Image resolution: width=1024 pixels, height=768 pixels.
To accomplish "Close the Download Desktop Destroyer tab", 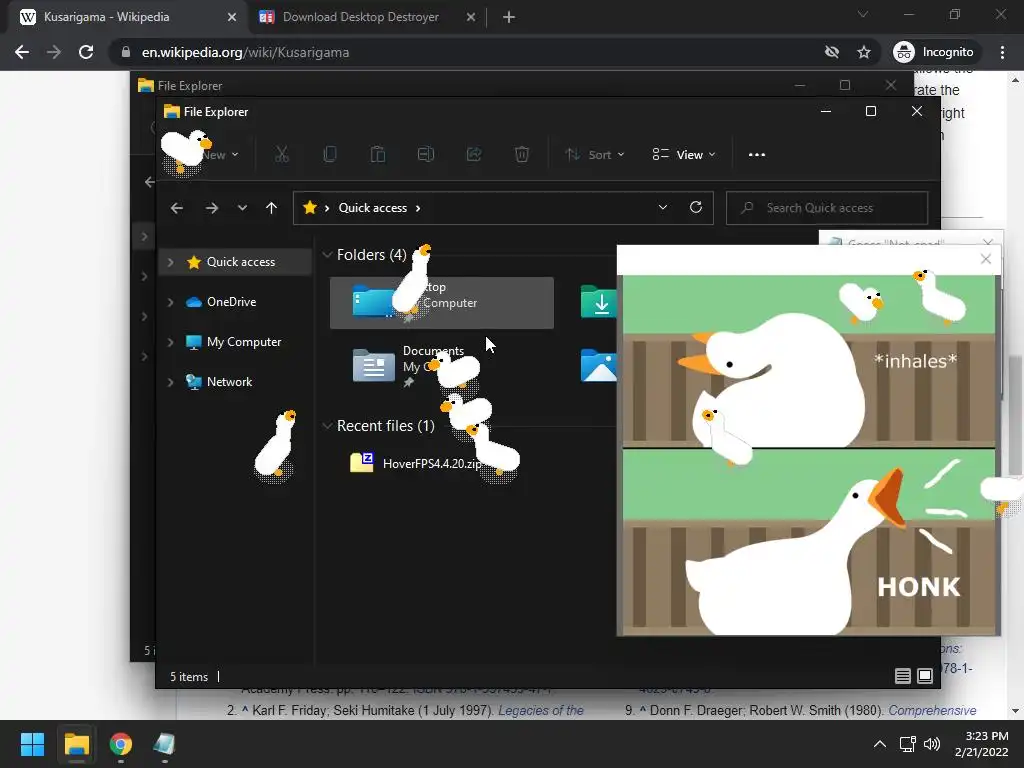I will coord(470,17).
